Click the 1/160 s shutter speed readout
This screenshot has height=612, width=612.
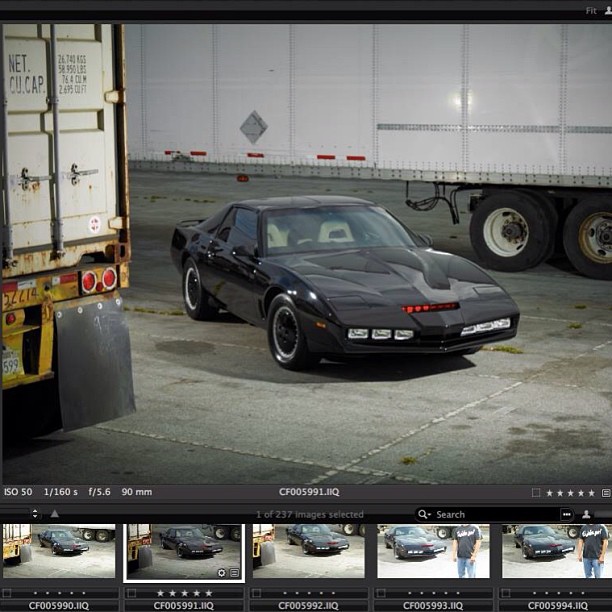tap(60, 492)
